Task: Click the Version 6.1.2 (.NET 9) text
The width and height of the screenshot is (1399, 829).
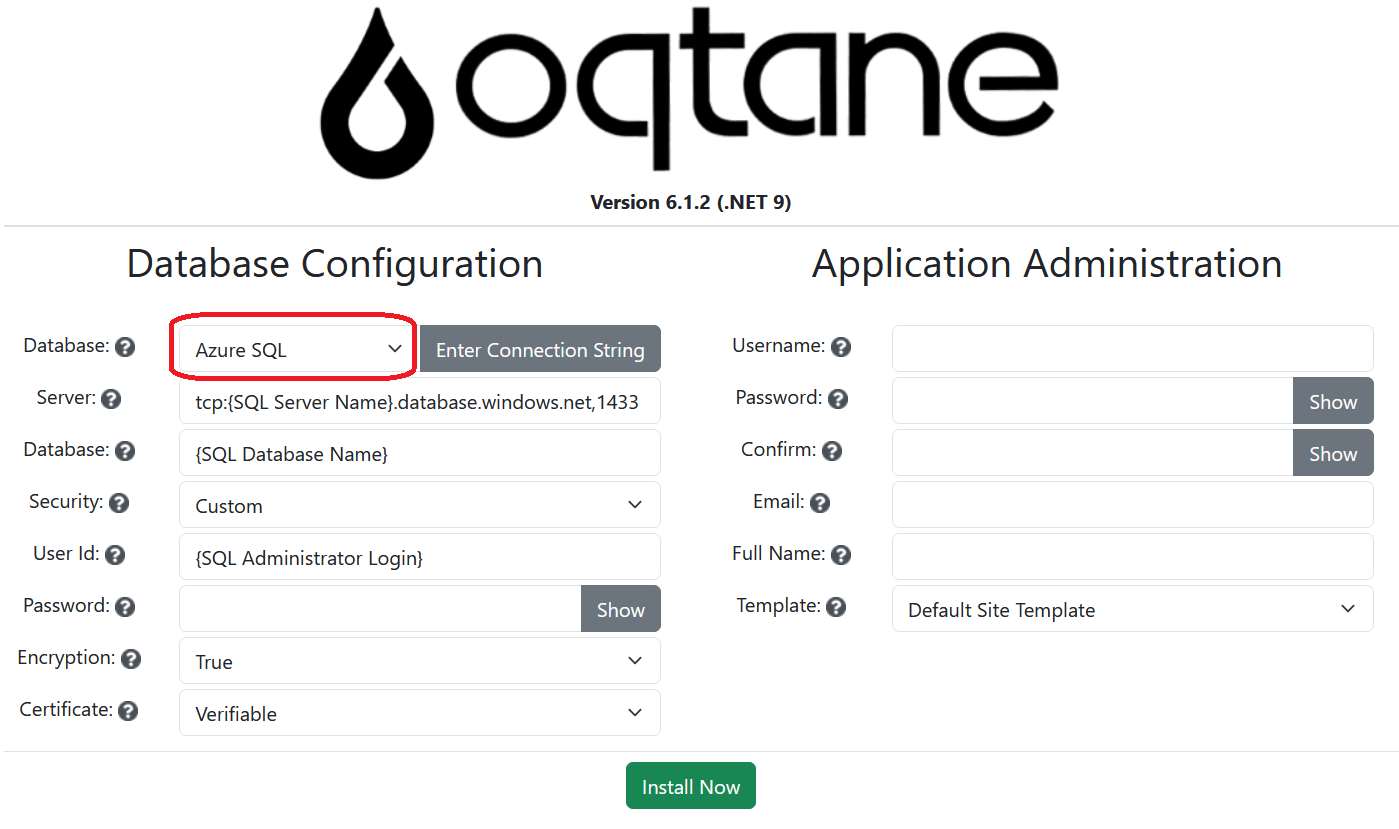Action: point(691,202)
